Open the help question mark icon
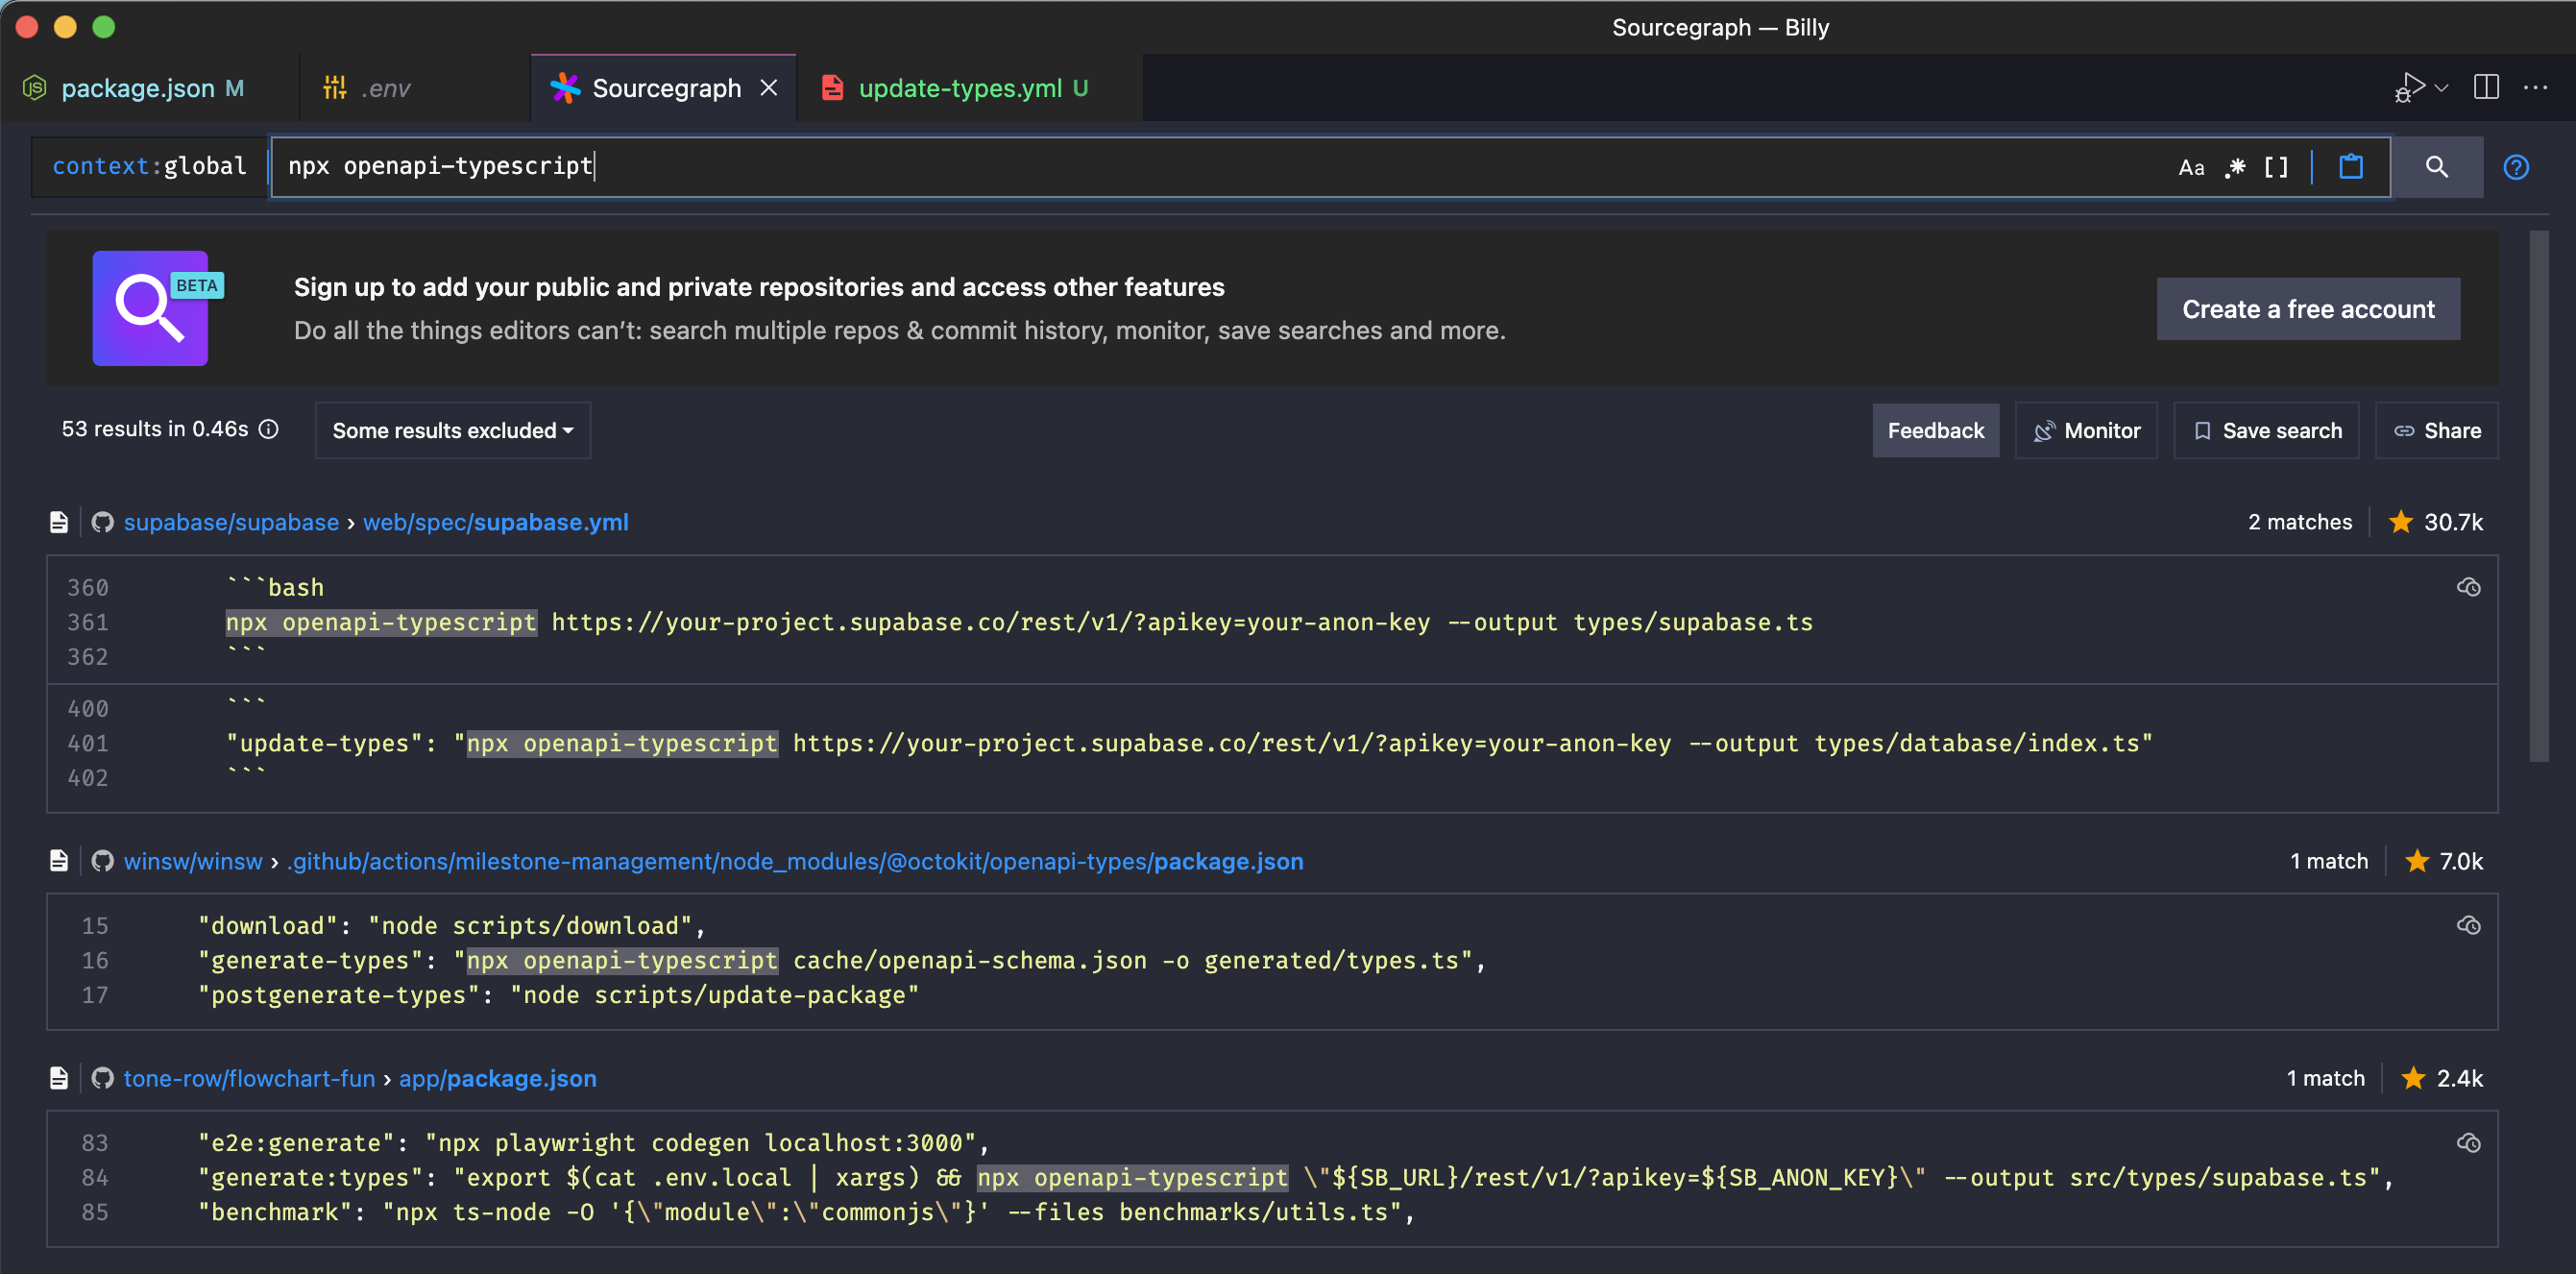2576x1274 pixels. click(x=2515, y=167)
